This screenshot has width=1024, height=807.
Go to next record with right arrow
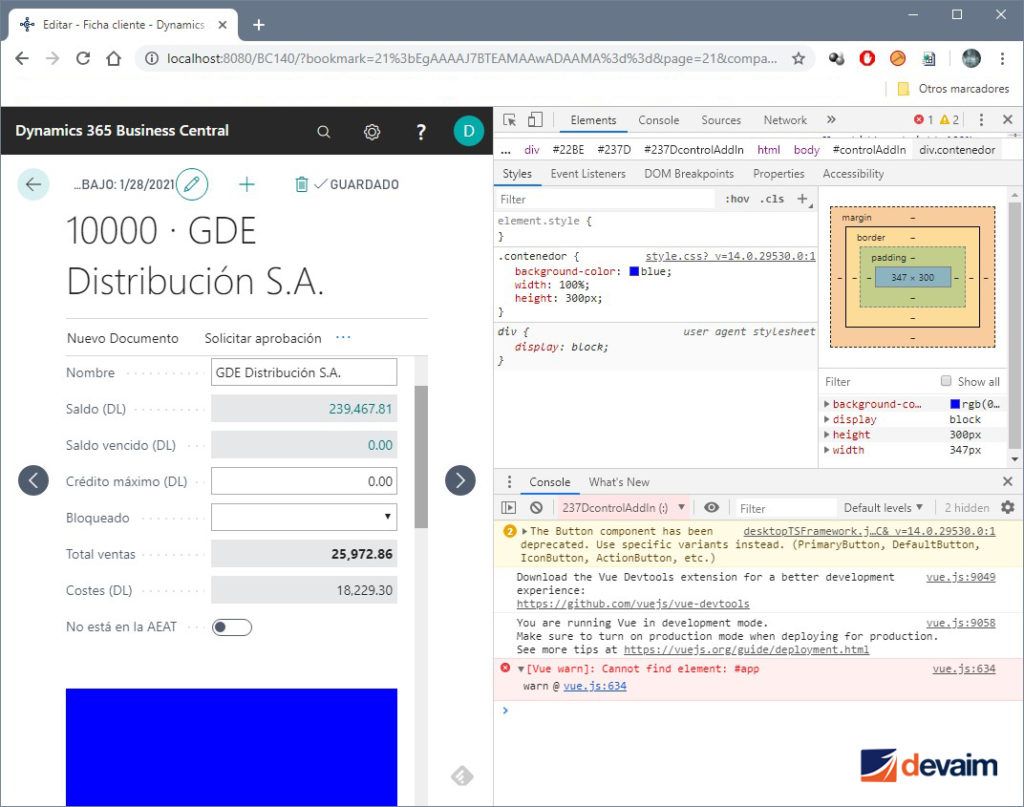click(x=460, y=480)
